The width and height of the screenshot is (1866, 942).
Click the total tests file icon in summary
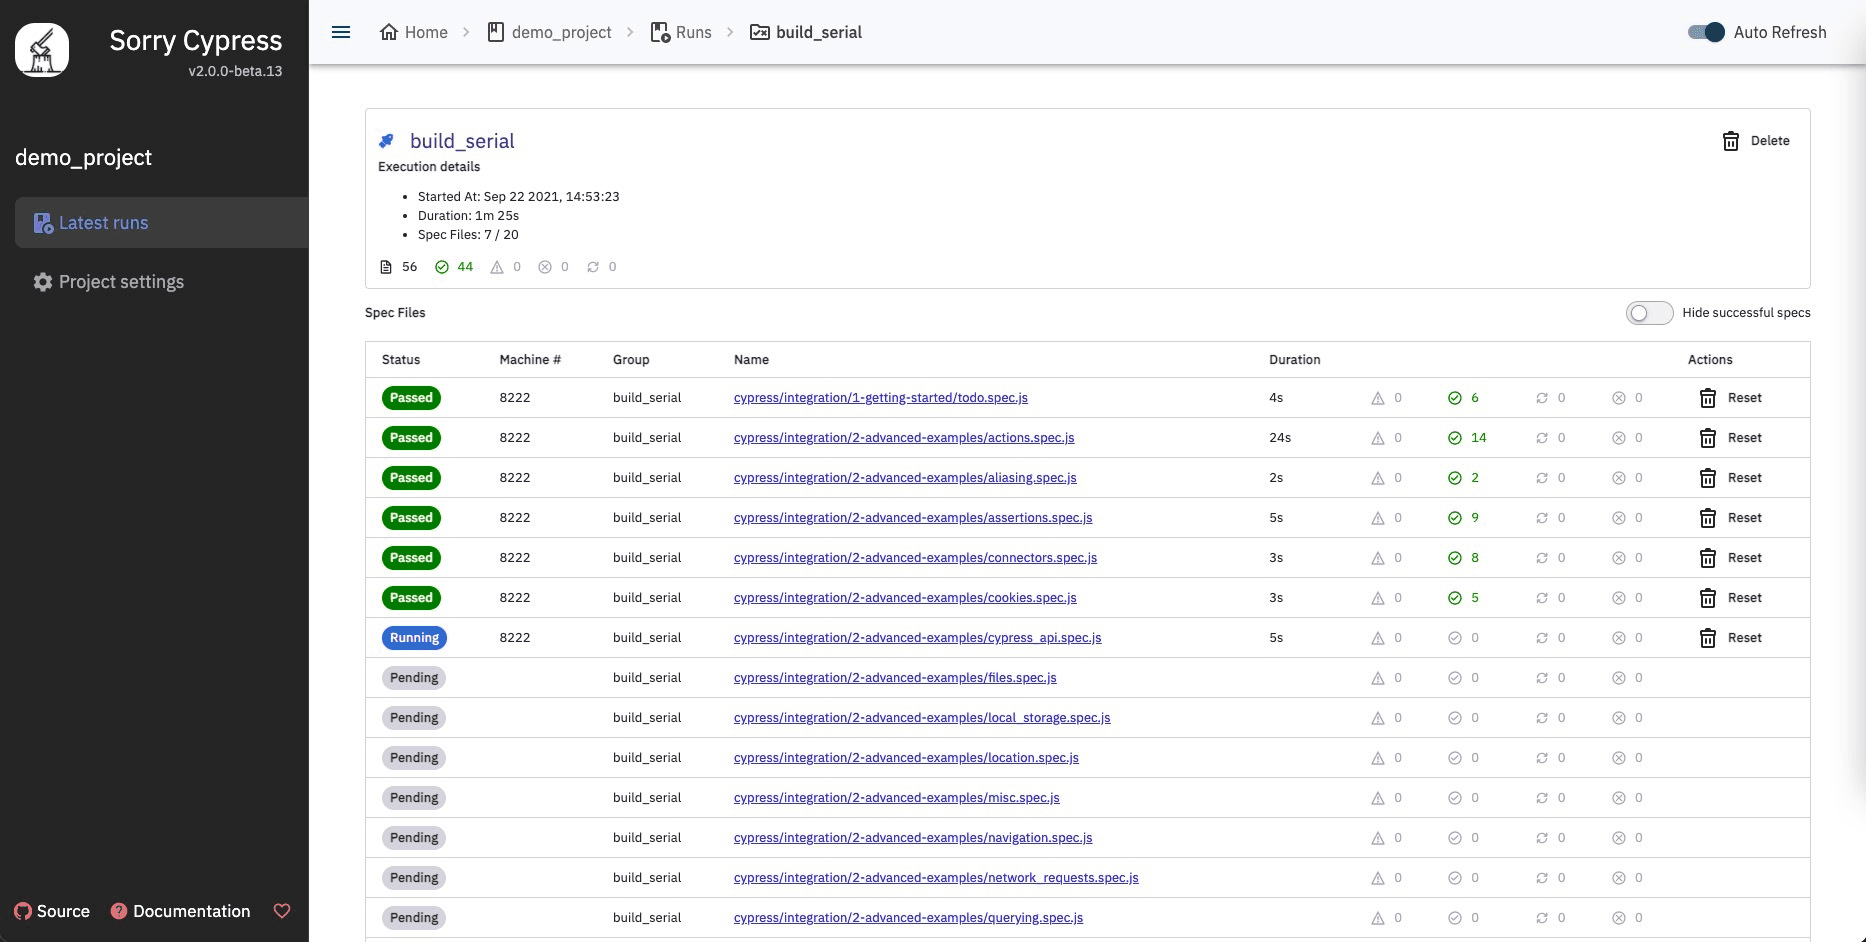coord(386,267)
